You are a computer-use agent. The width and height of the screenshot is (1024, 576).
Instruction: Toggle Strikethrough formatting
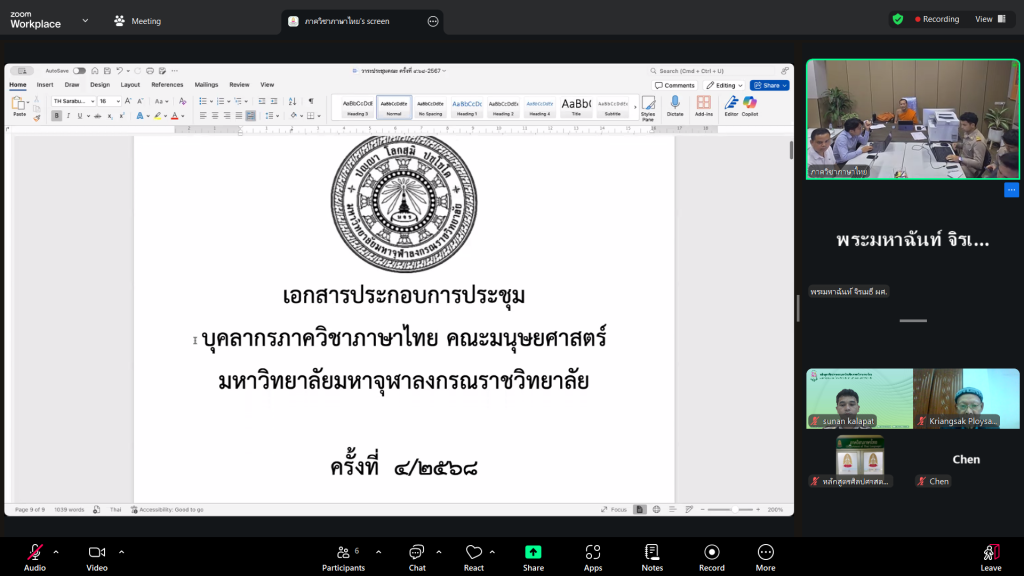[97, 116]
